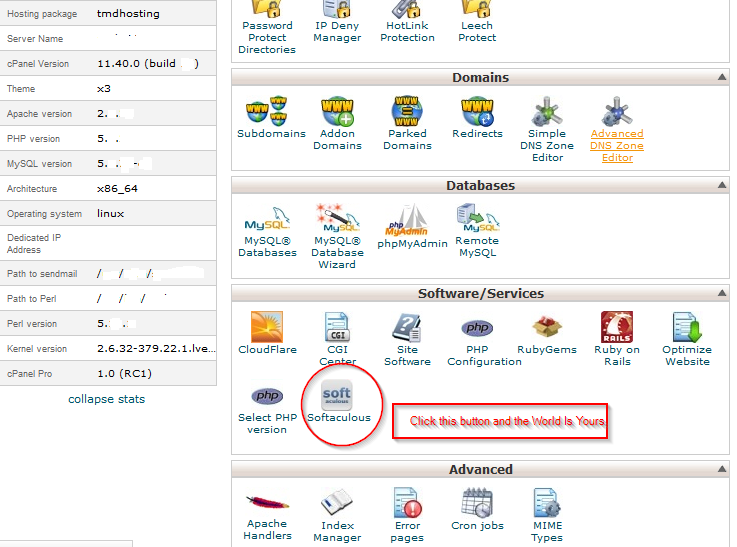Viewport: 737px width, 547px height.
Task: Open Select PHP version
Action: pyautogui.click(x=267, y=410)
